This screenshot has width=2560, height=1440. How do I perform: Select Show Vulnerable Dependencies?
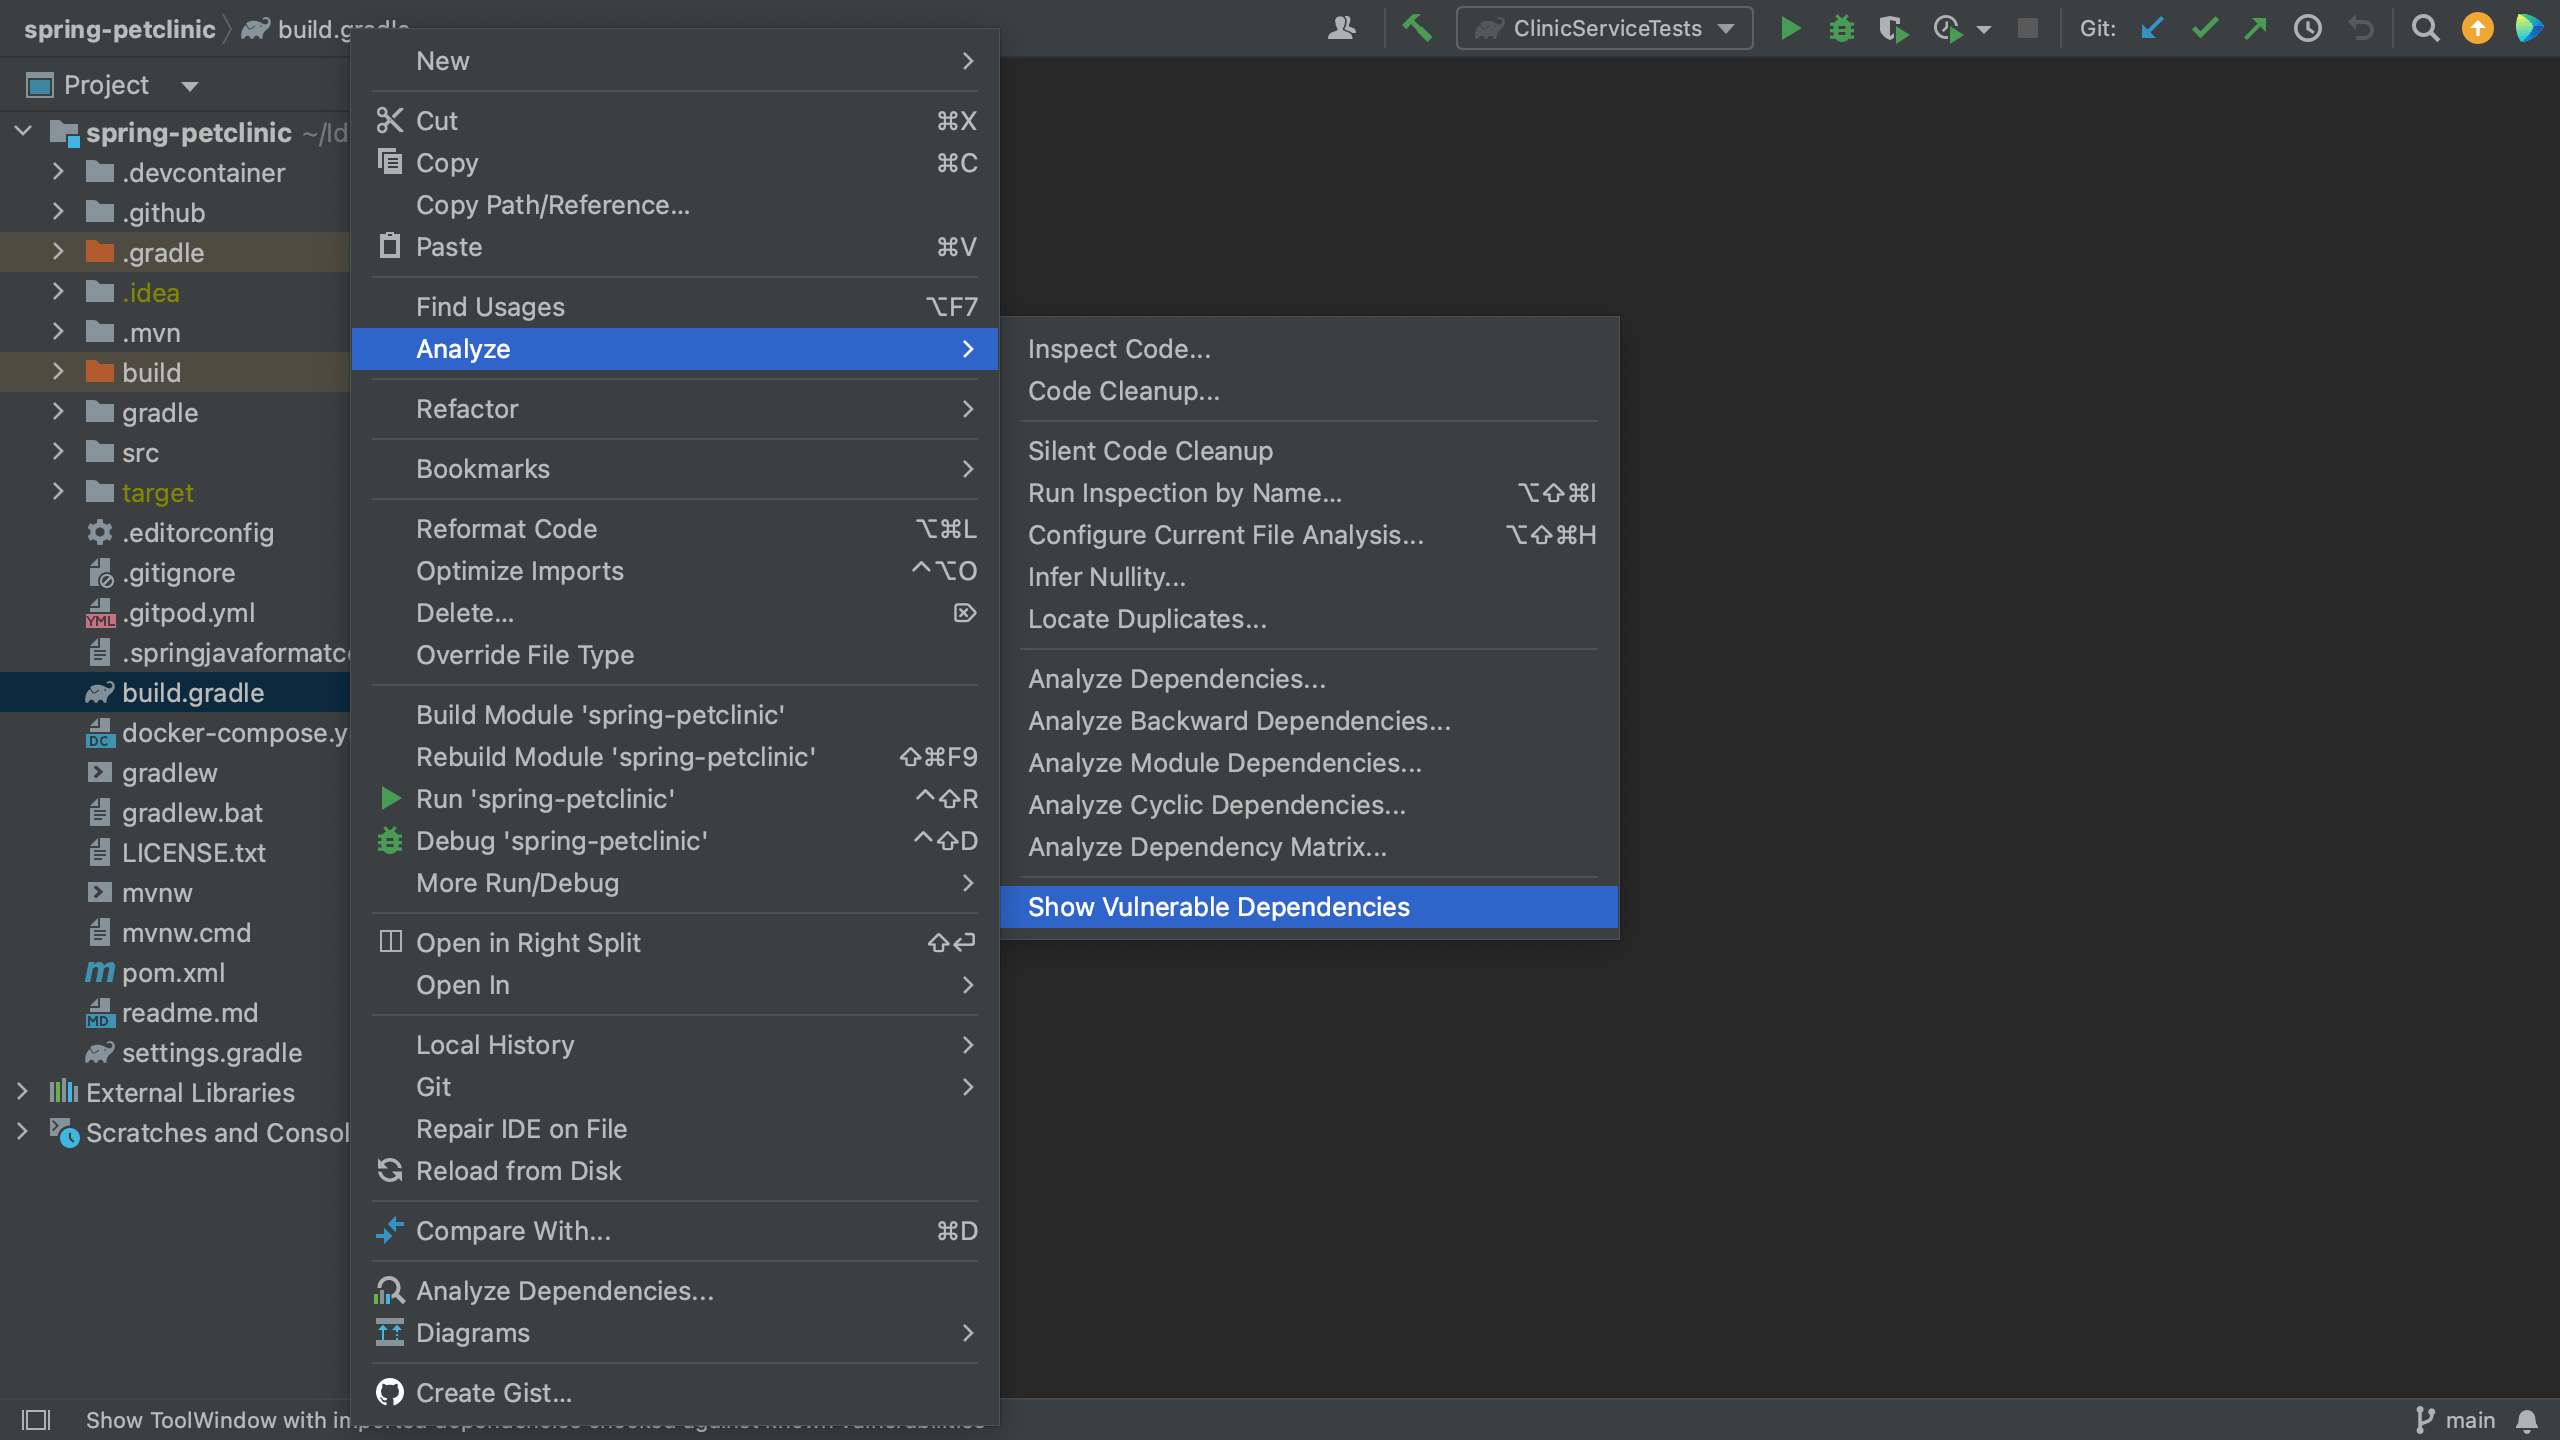(x=1218, y=906)
